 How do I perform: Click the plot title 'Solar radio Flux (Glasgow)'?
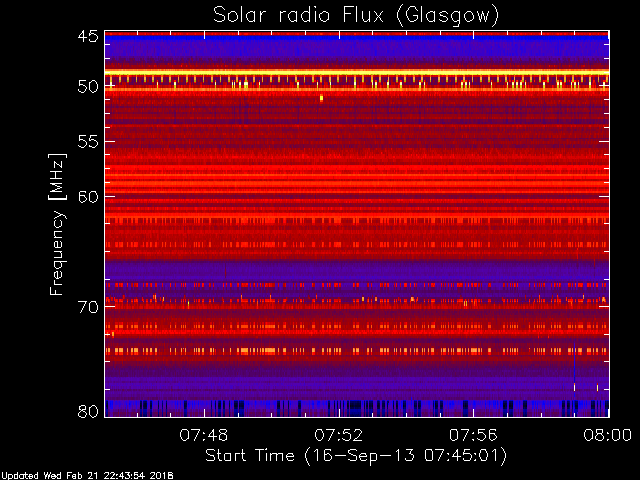click(356, 16)
